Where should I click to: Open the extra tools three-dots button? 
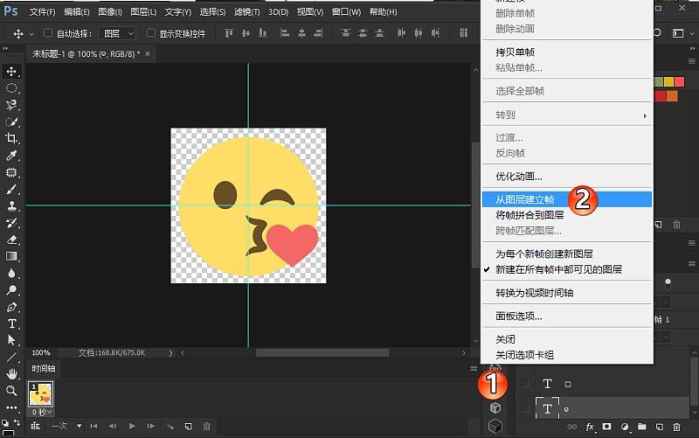click(x=12, y=407)
